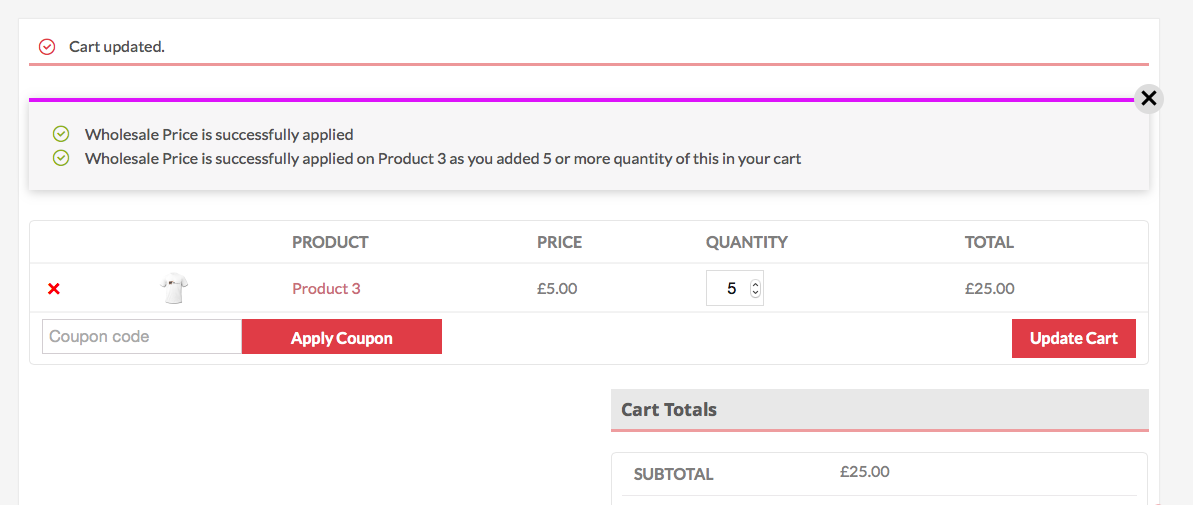
Task: Decrease quantity with the stepper down arrow
Action: click(755, 293)
